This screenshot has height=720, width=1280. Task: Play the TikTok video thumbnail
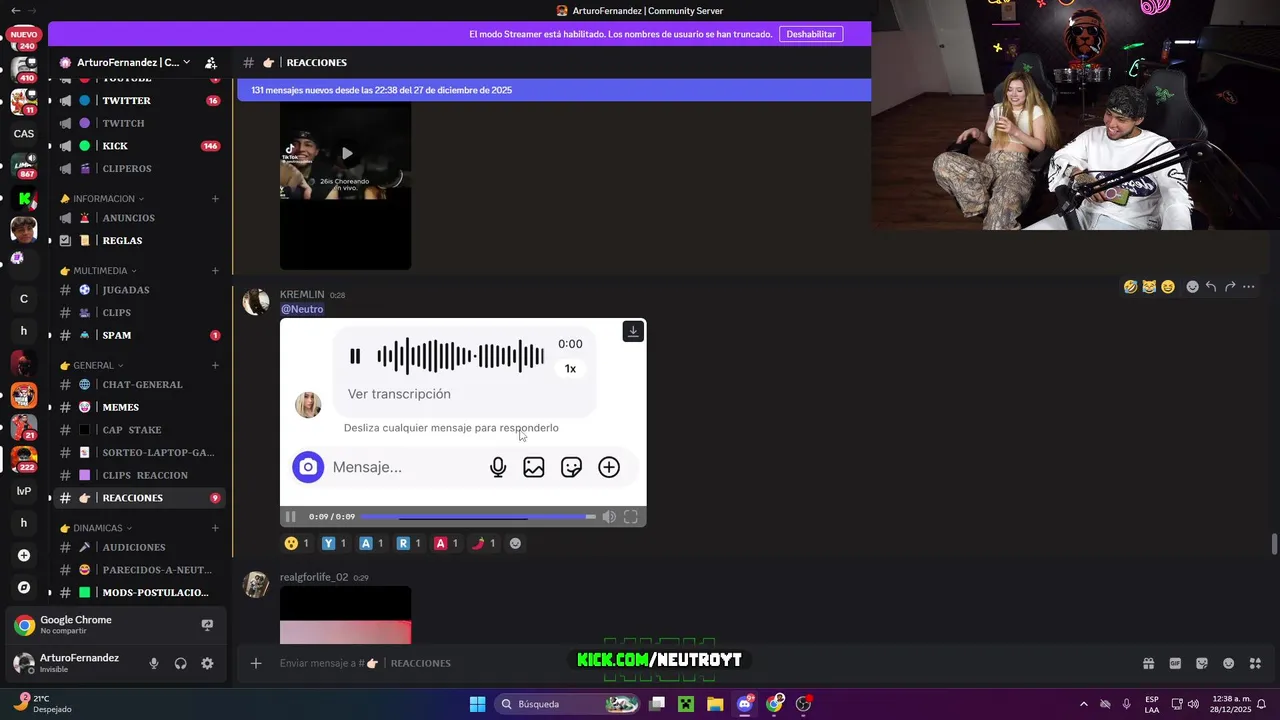pyautogui.click(x=346, y=153)
